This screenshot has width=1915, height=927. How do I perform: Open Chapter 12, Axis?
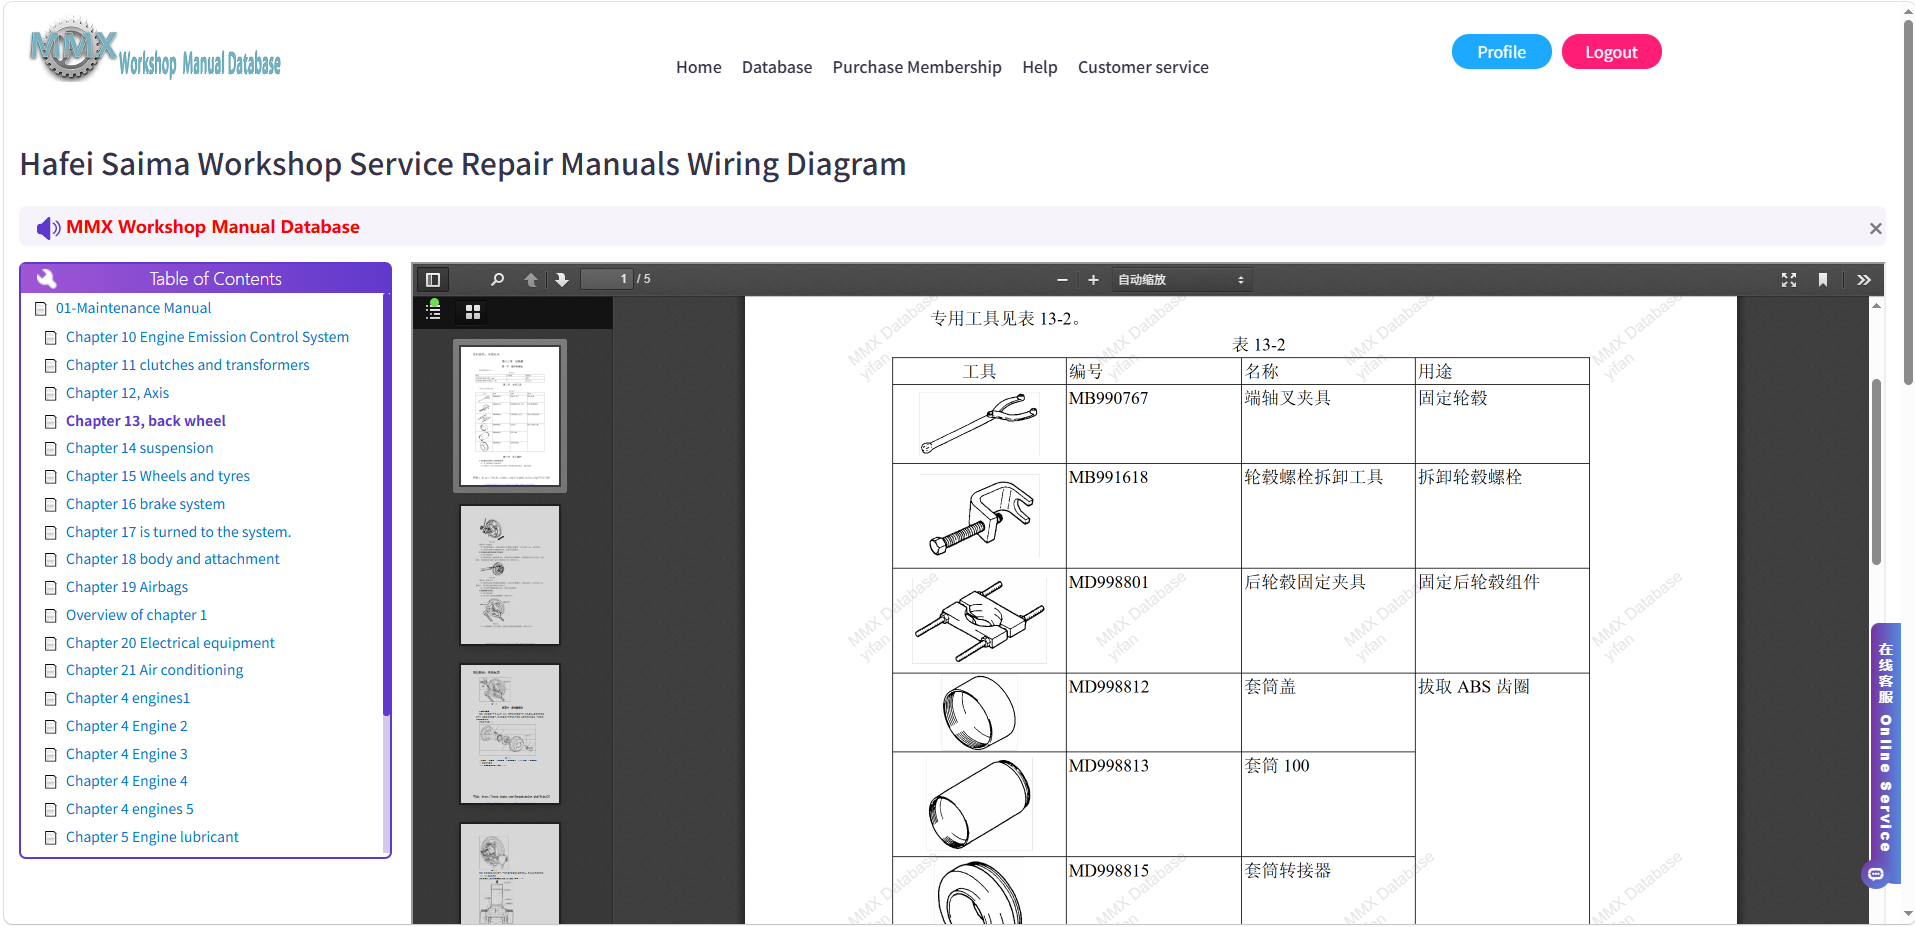[x=117, y=394]
